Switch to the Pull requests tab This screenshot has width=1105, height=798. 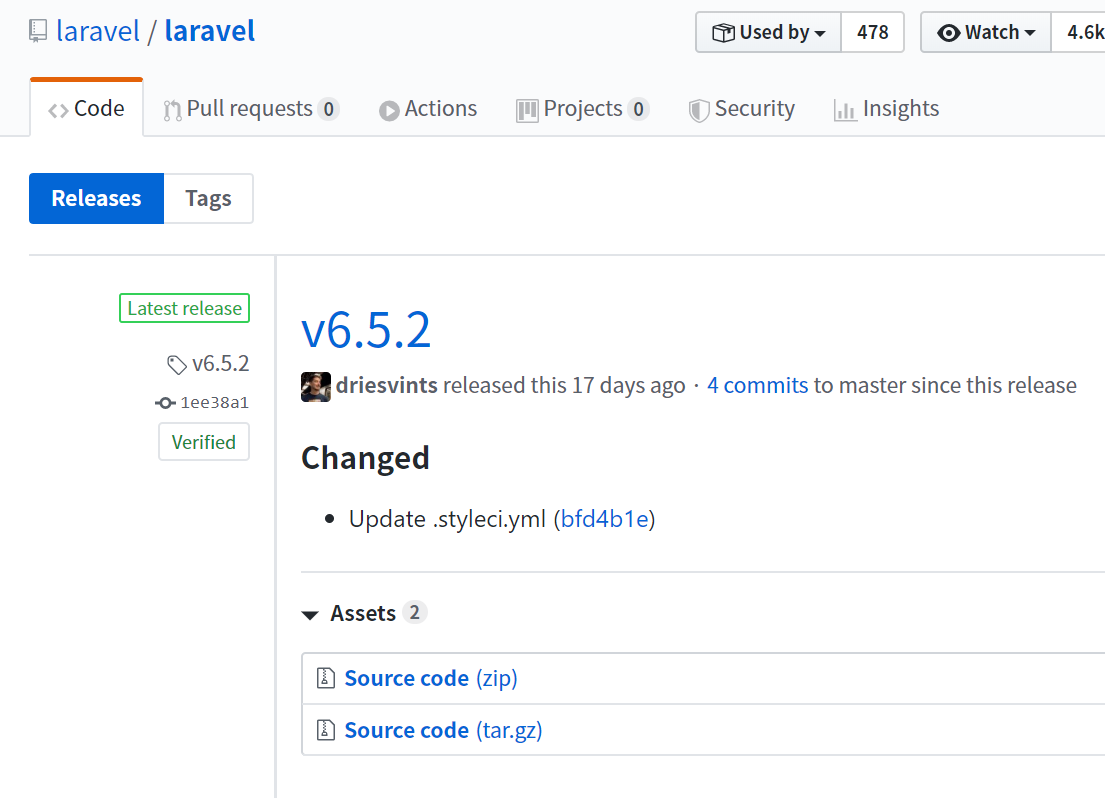point(249,108)
